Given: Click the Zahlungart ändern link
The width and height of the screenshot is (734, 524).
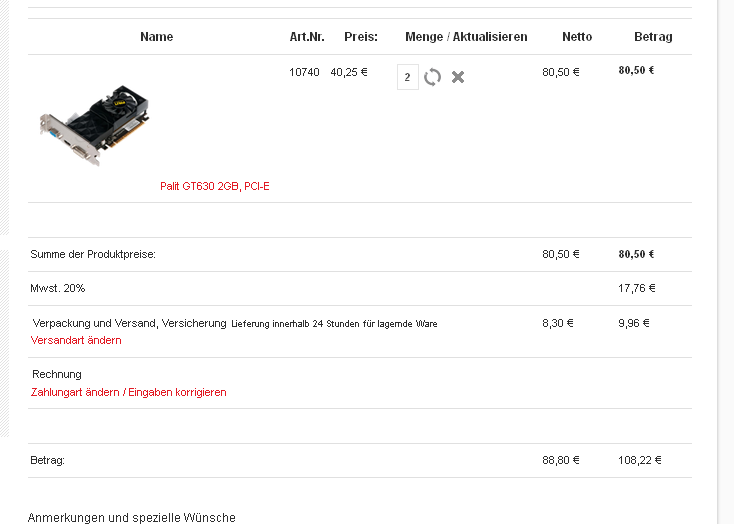Looking at the screenshot, I should [75, 392].
